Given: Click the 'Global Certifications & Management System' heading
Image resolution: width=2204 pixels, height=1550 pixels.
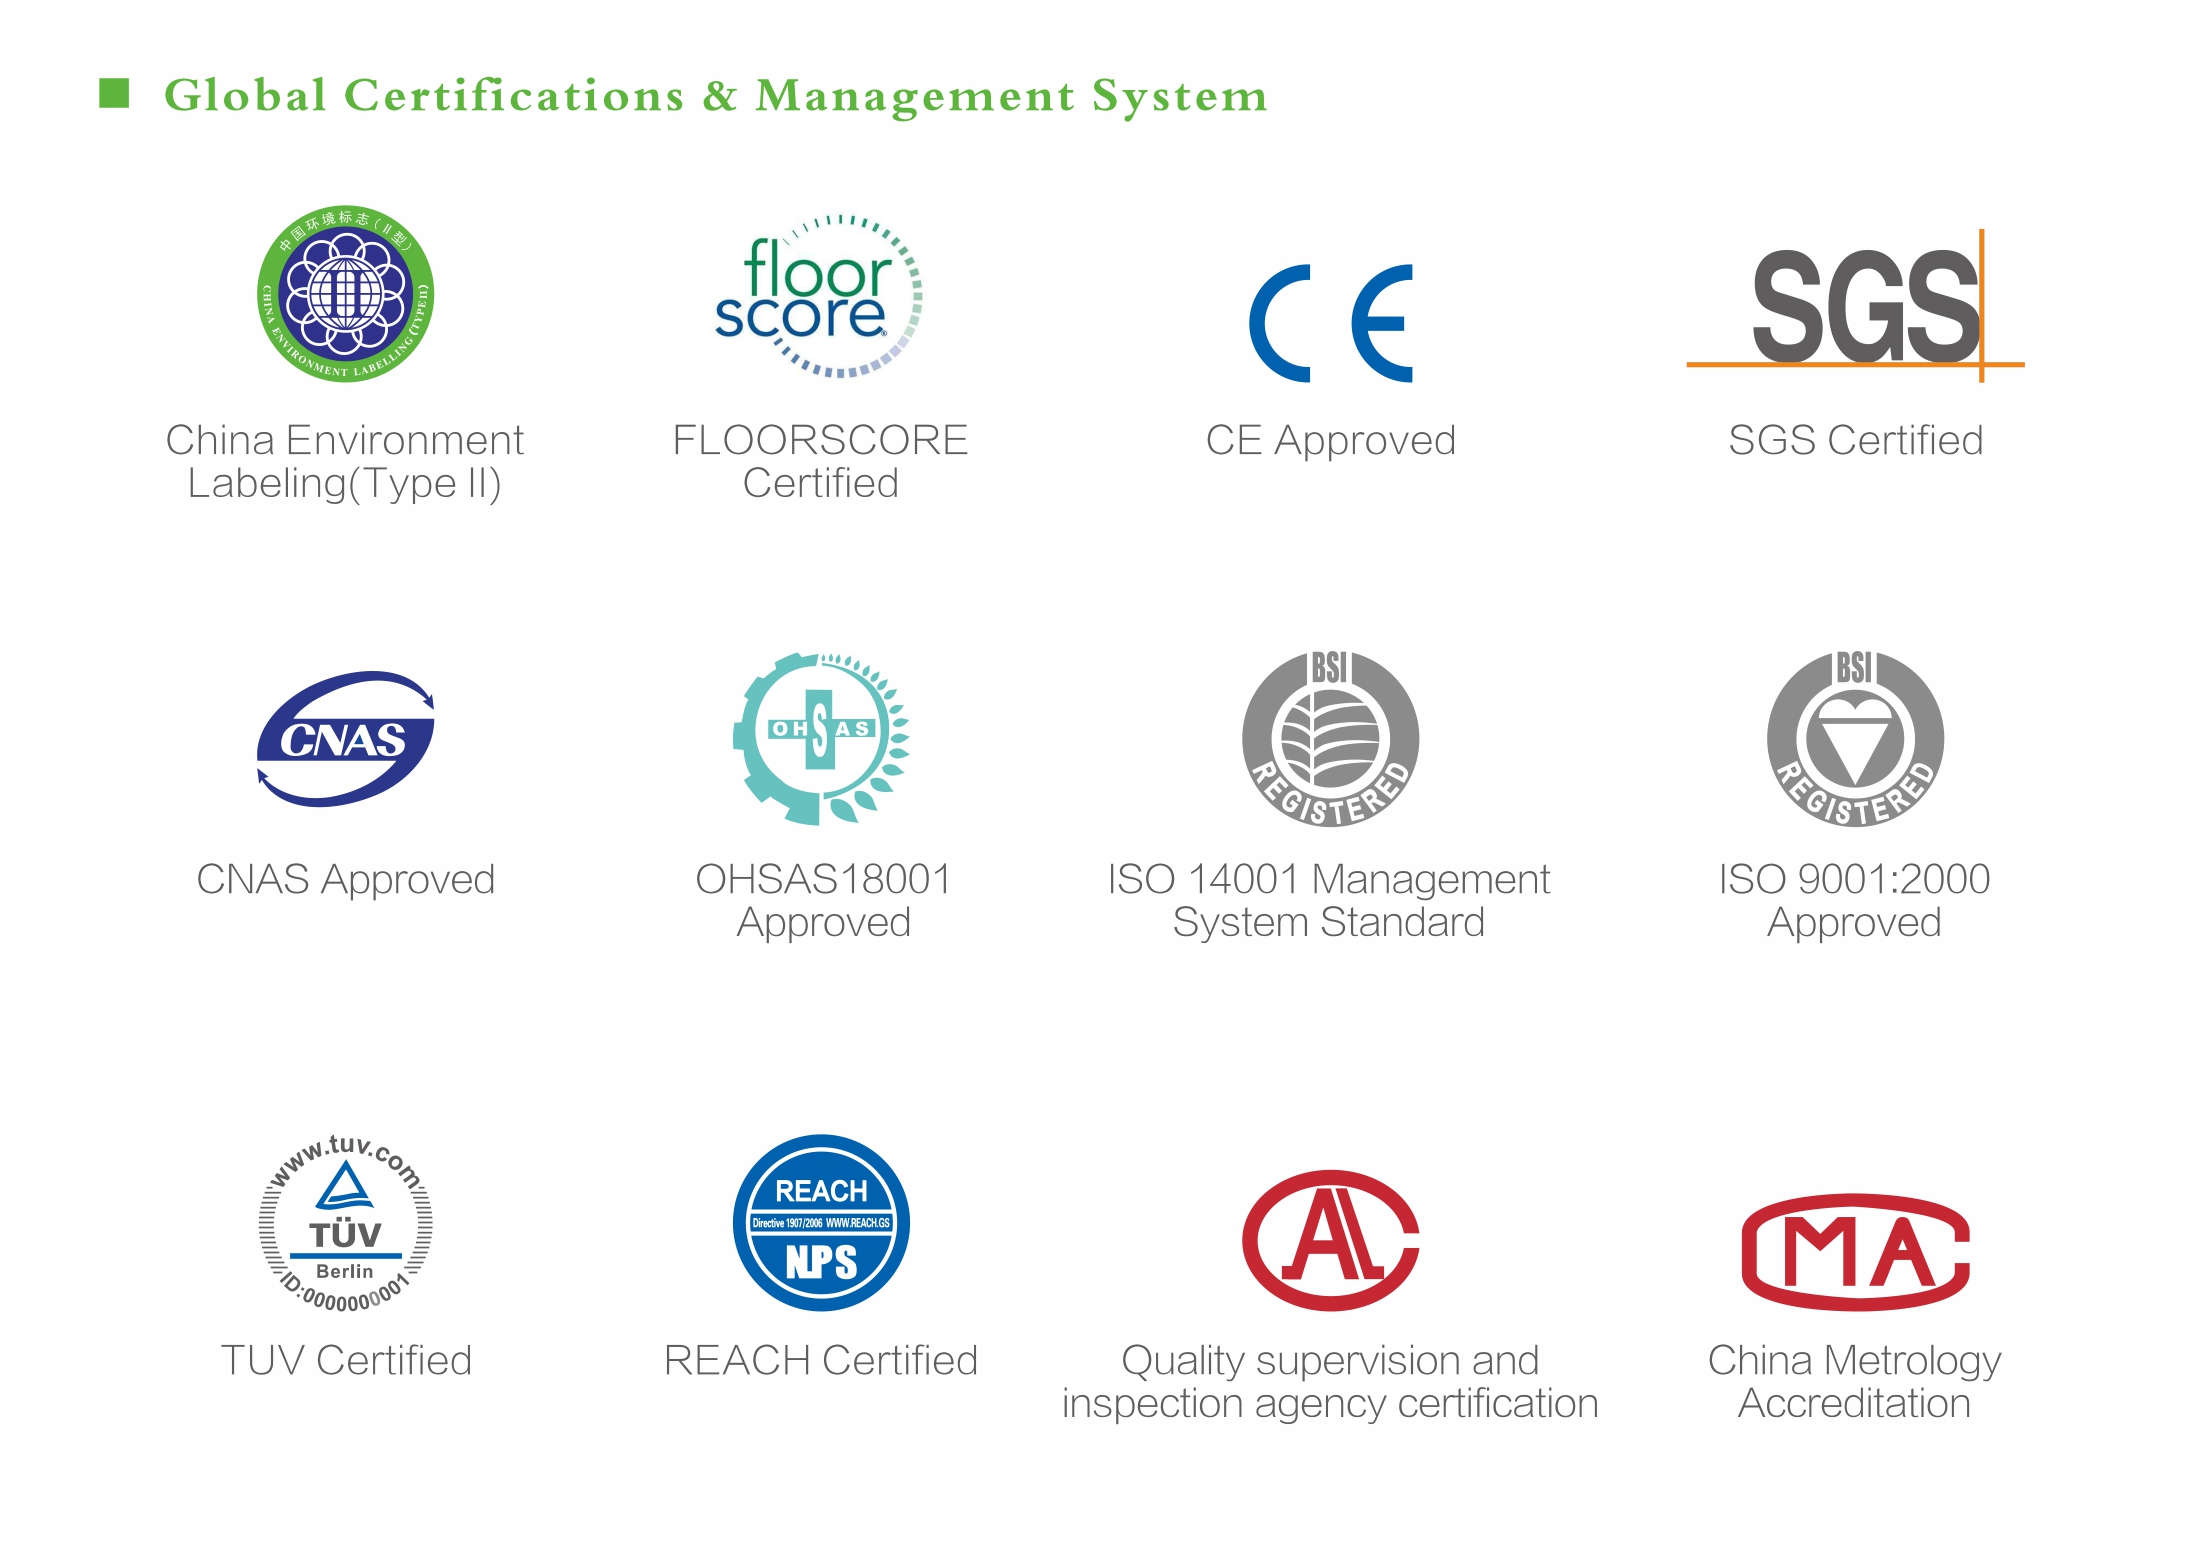Looking at the screenshot, I should pos(716,96).
